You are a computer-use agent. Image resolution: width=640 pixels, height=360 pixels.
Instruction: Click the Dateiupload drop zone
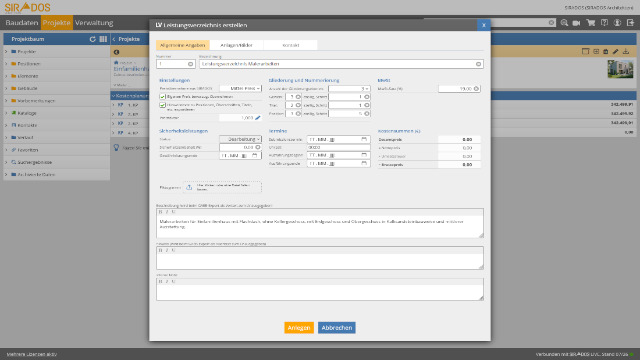(x=222, y=187)
